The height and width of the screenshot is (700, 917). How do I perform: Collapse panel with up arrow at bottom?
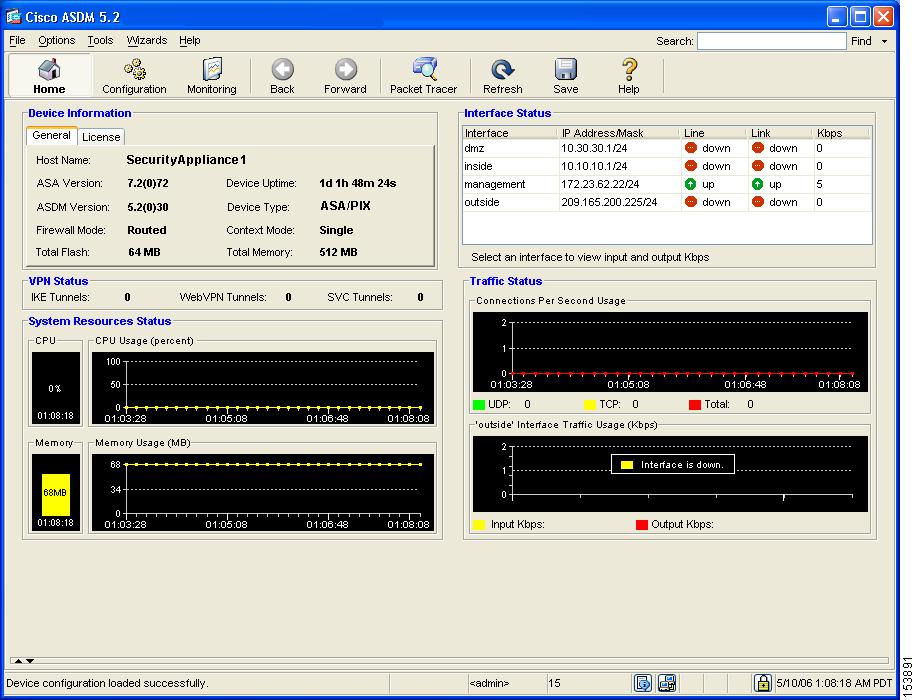pos(18,661)
